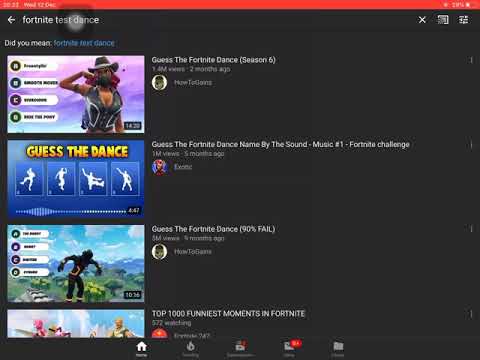Click the 'fortnite test dance' search field
The image size is (480, 360).
point(61,20)
